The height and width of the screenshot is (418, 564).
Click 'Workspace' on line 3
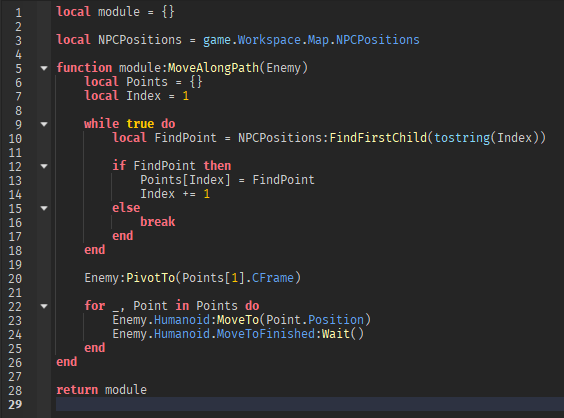pyautogui.click(x=269, y=40)
